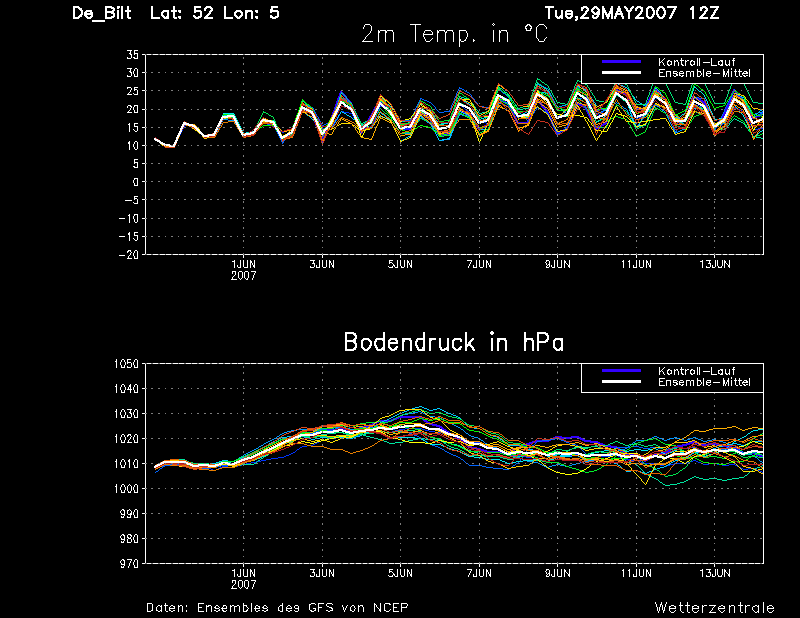Click the 1050 value on pressure axis
Viewport: 800px width, 618px height.
point(126,363)
